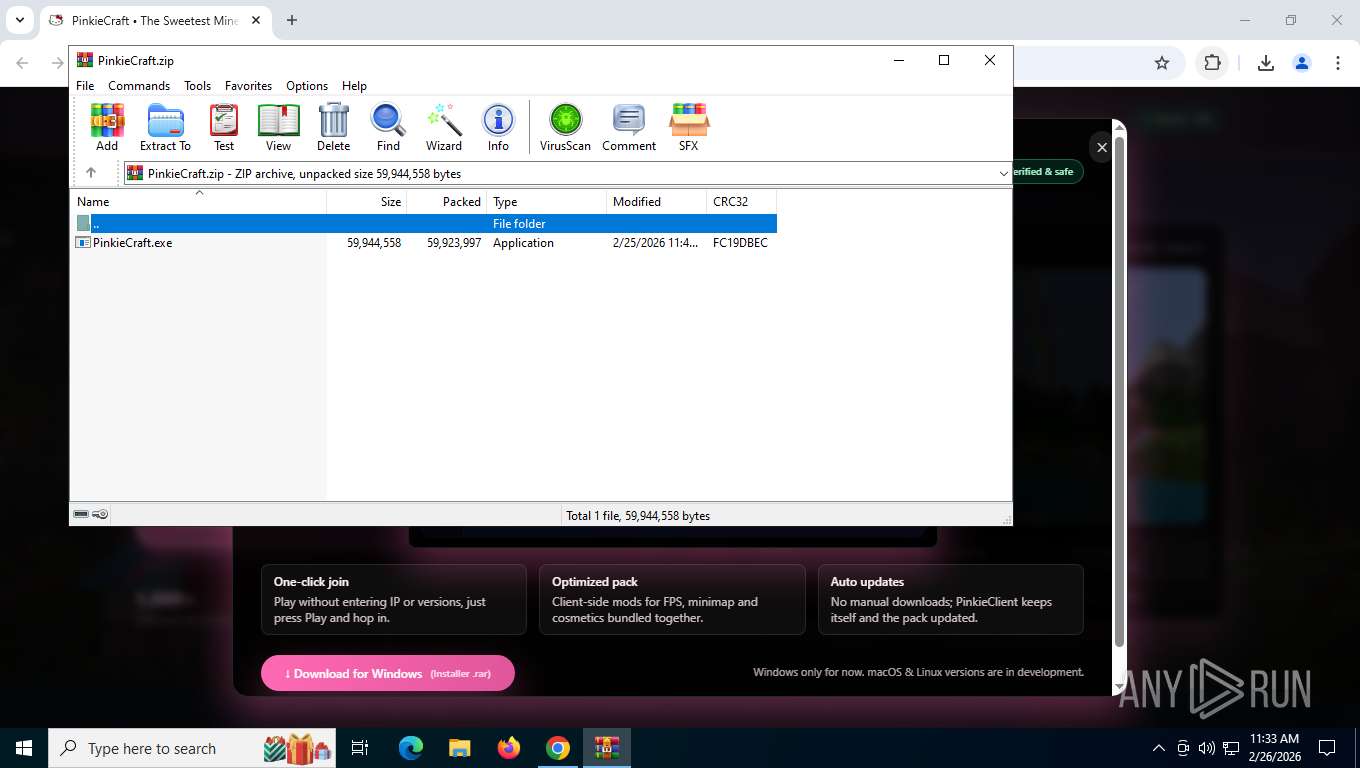Sort file list by Packed column
1360x768 pixels.
click(x=447, y=201)
